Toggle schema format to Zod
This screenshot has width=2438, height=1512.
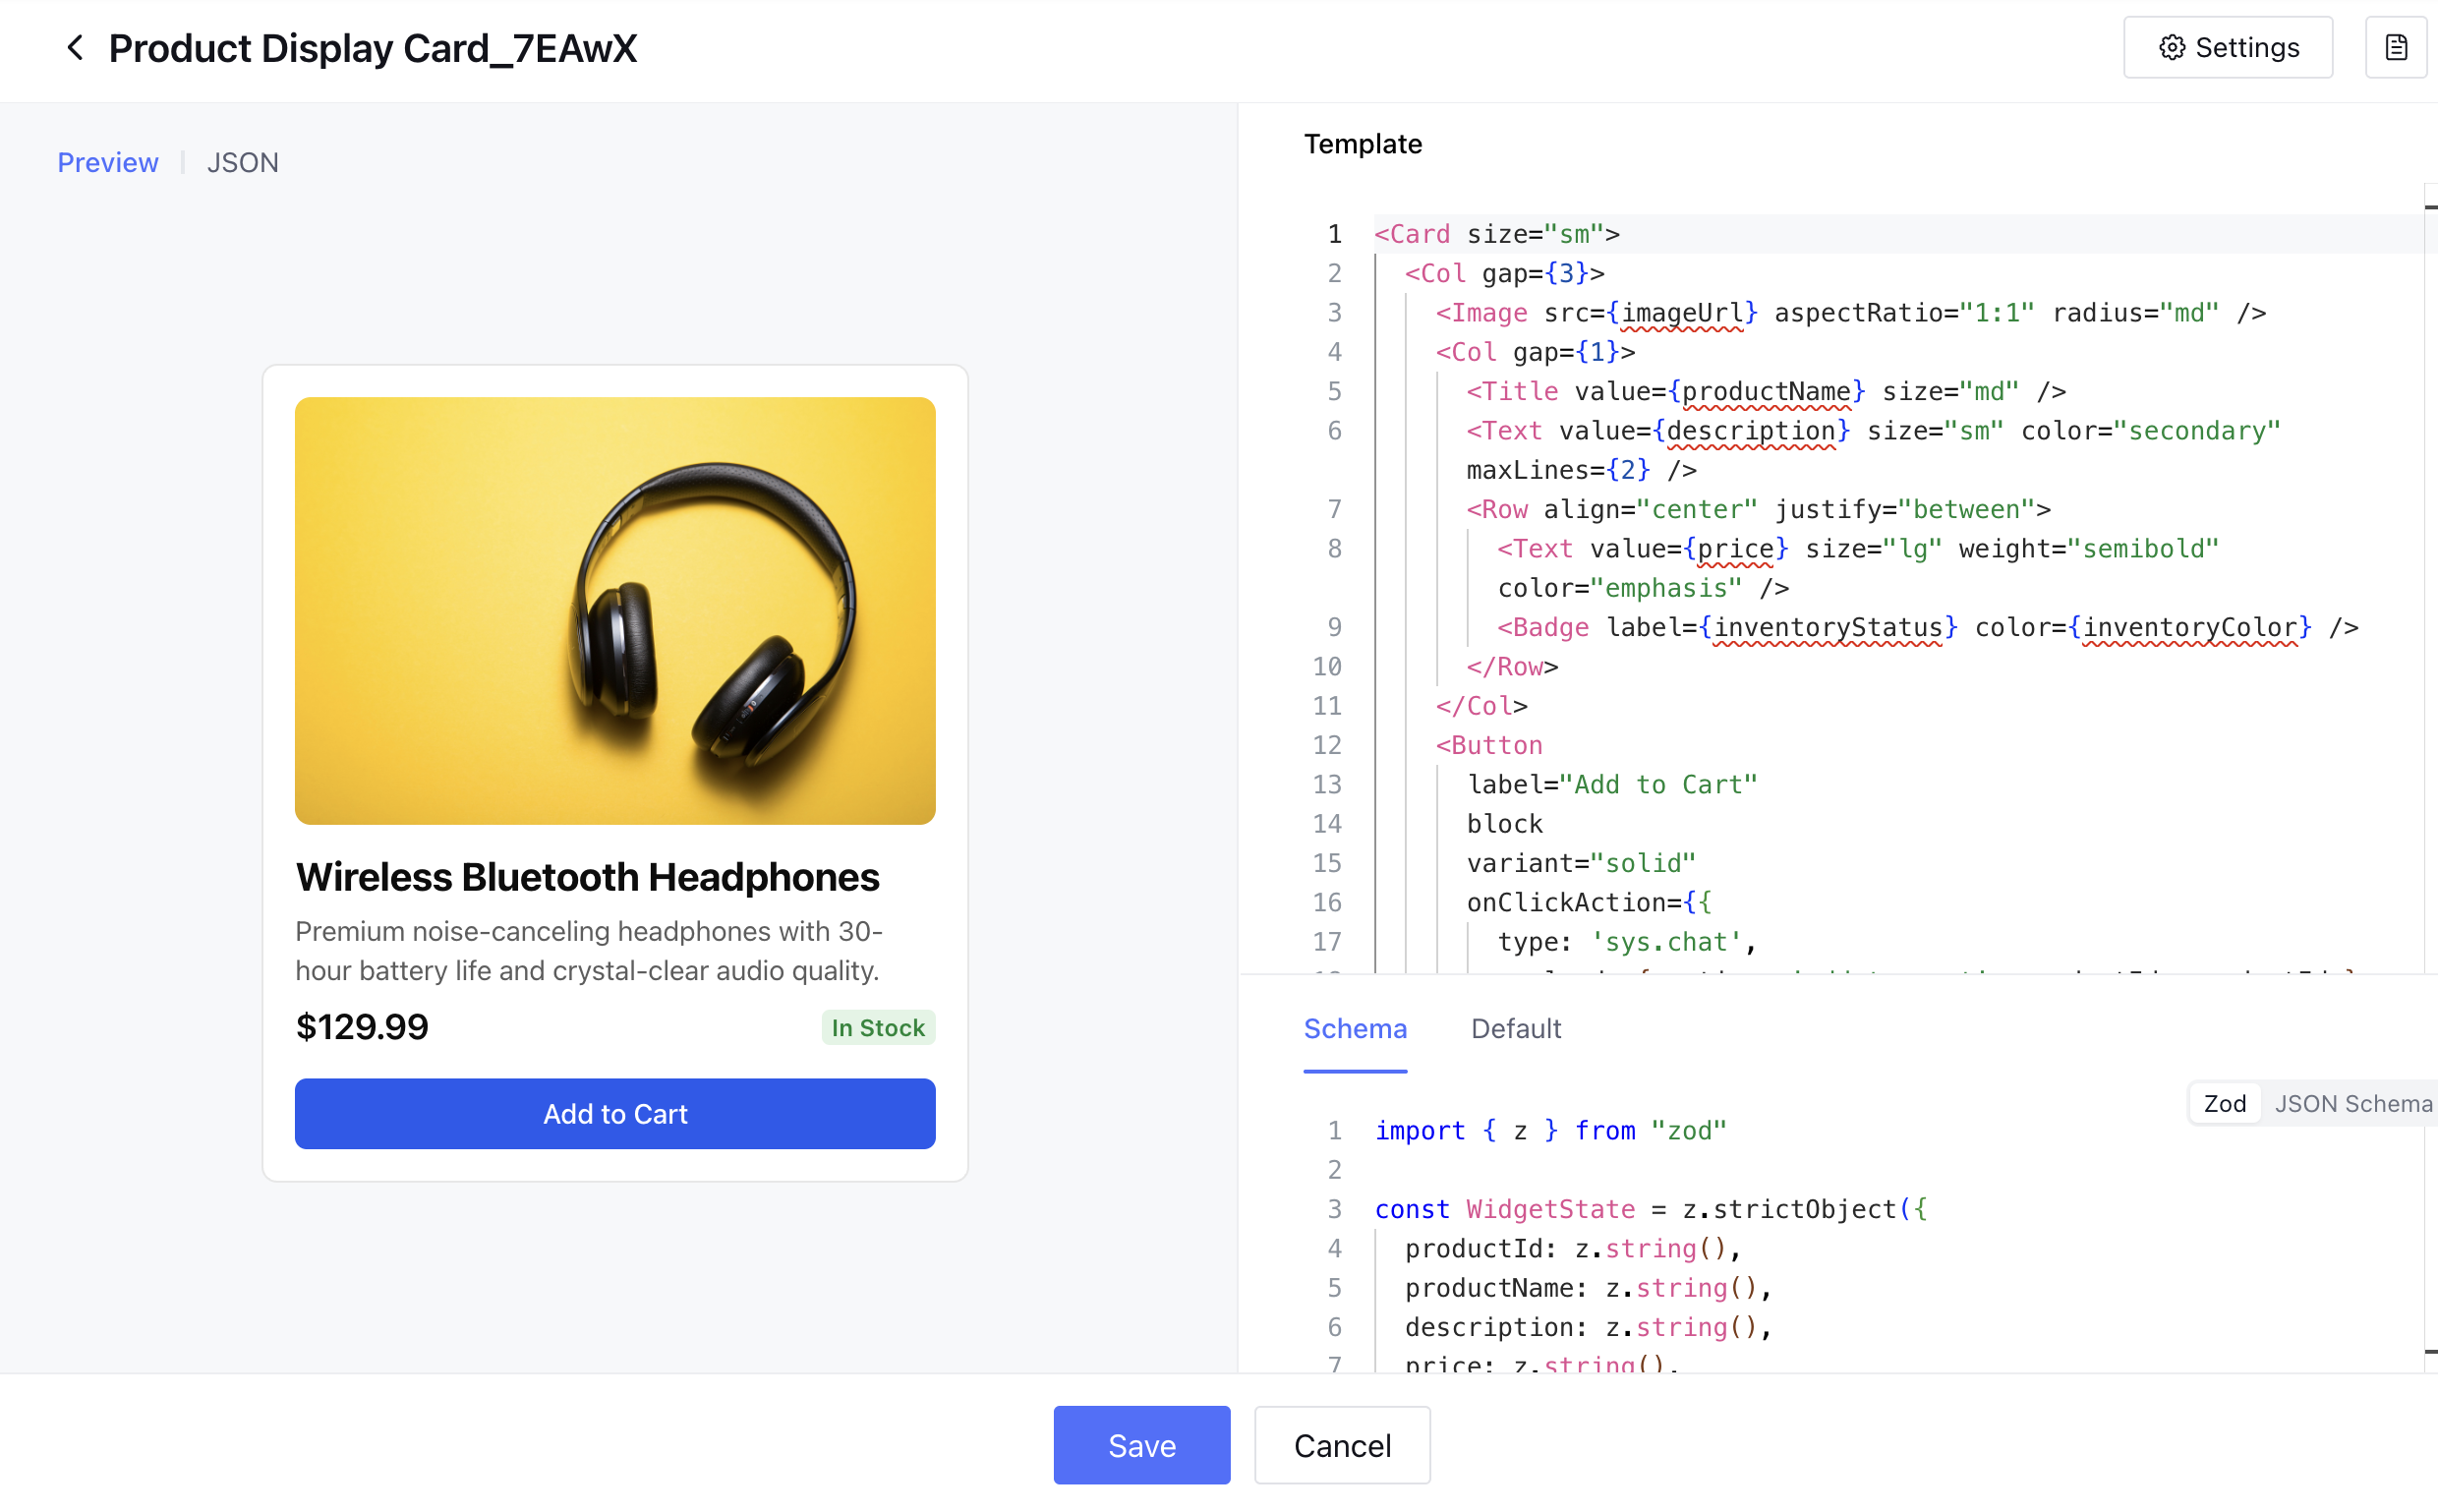click(x=2224, y=1103)
